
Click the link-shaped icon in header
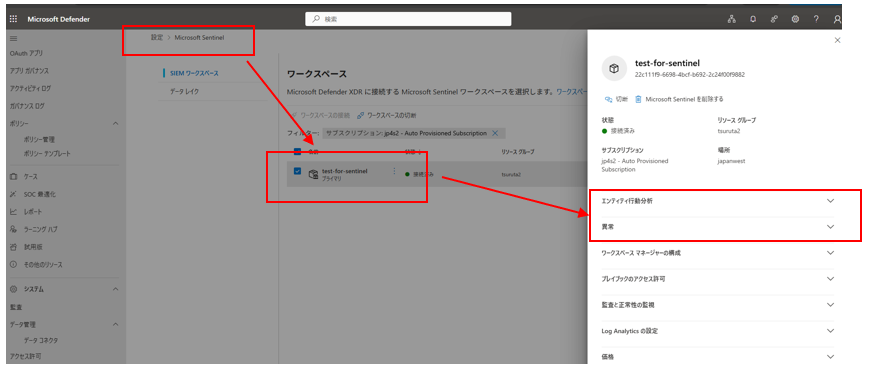pos(774,19)
